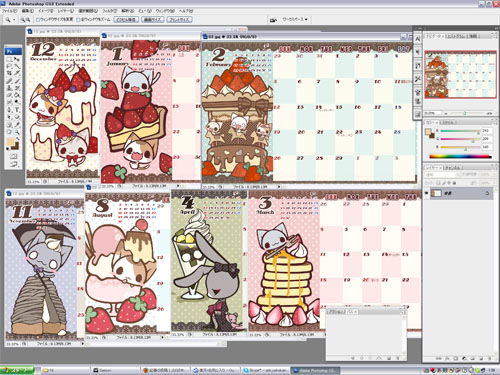Open zoom tool preset picker arrow
500x375 pixels.
tap(14, 20)
